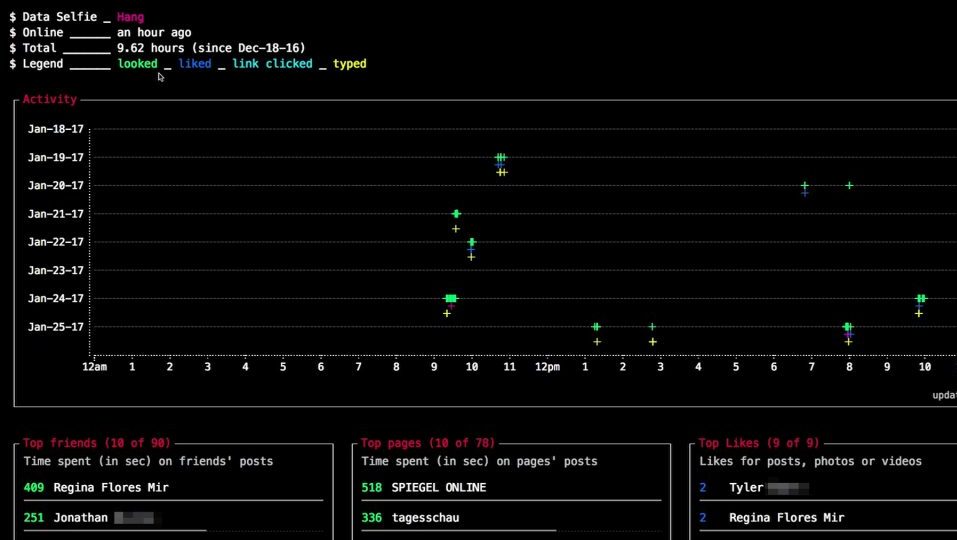The height and width of the screenshot is (540, 957).
Task: Select the green marker on Jan-20-17 at 8pm
Action: [849, 185]
